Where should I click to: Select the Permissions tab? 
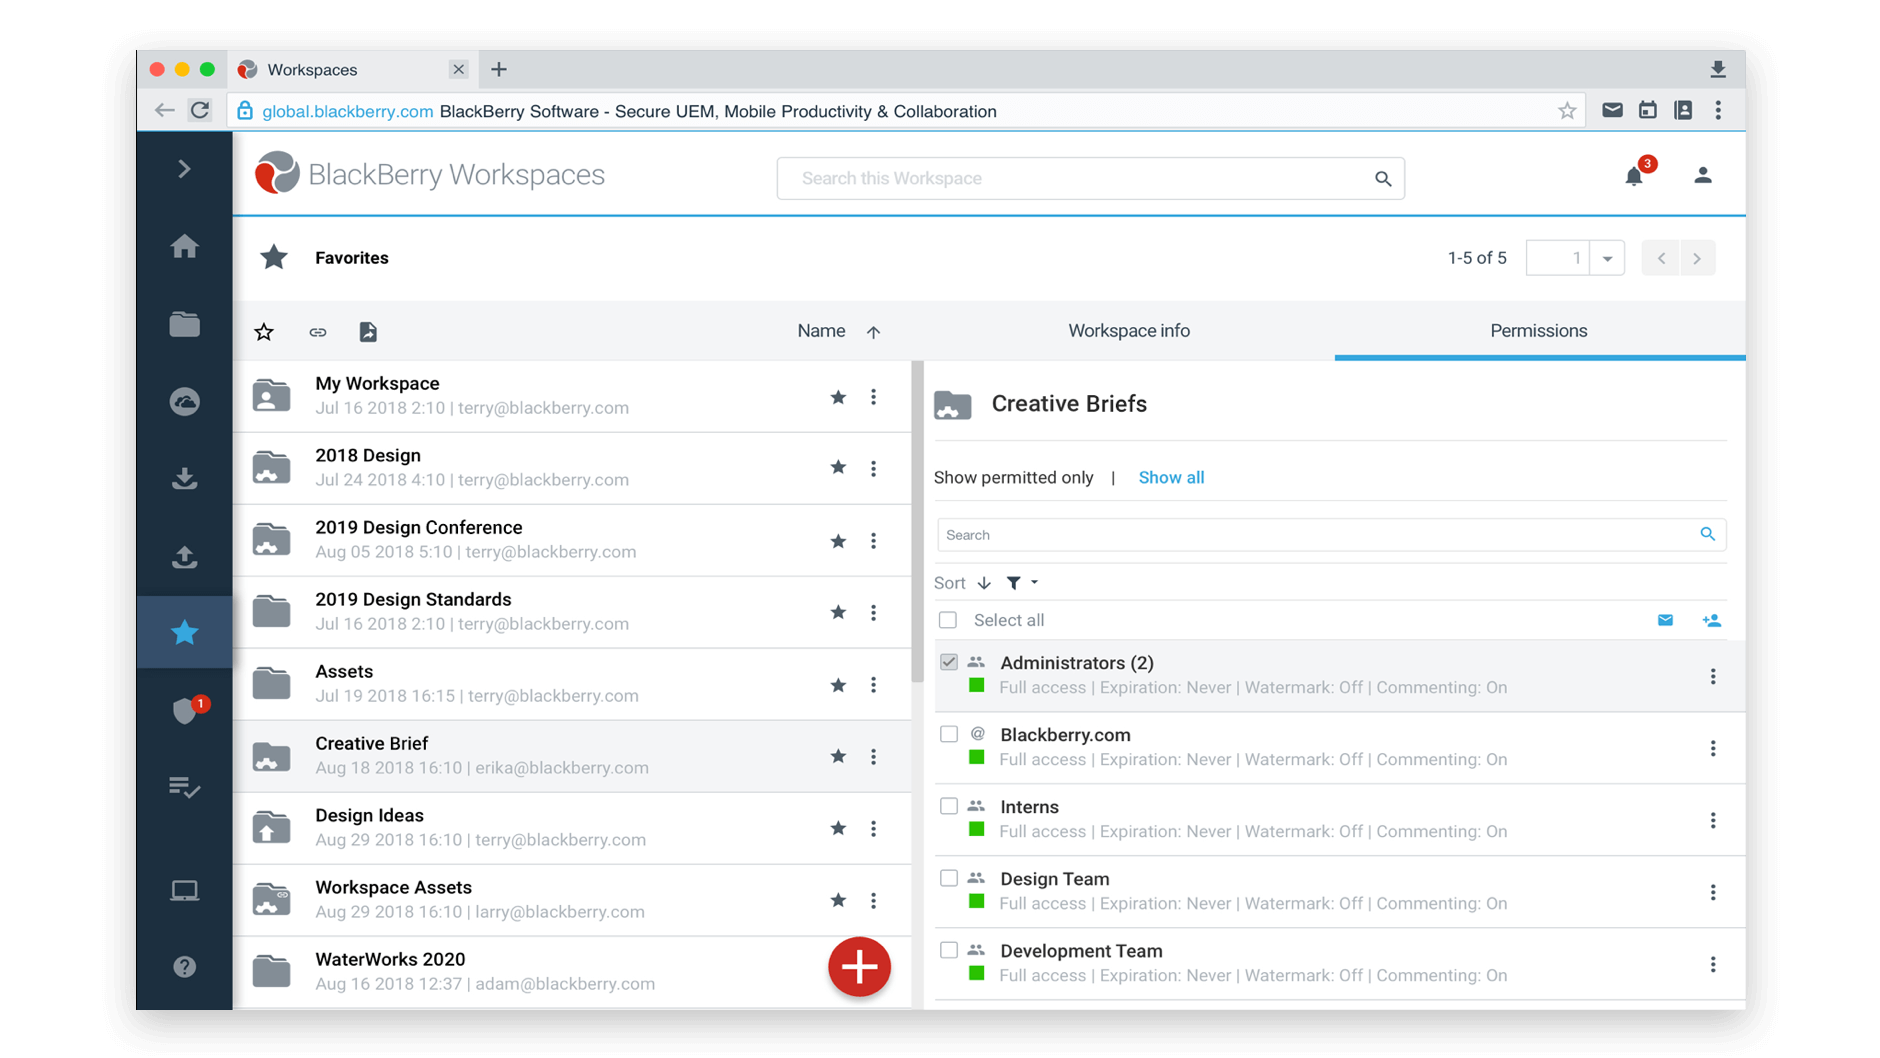point(1538,331)
